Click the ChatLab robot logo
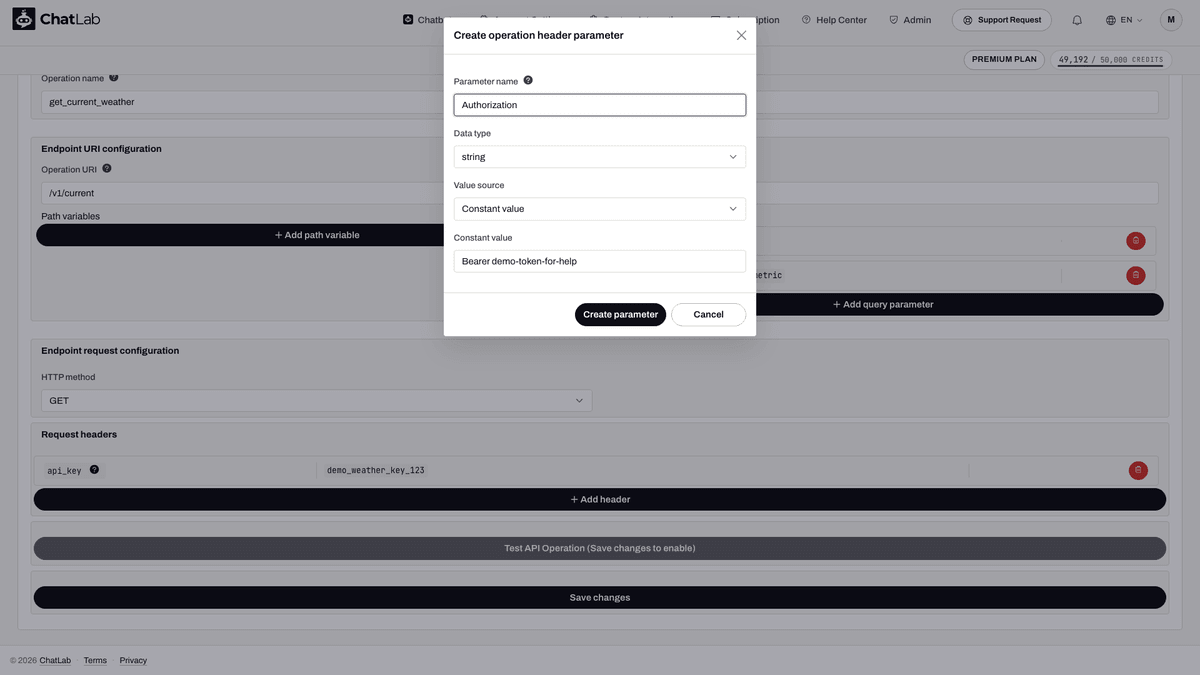The width and height of the screenshot is (1200, 675). [24, 19]
